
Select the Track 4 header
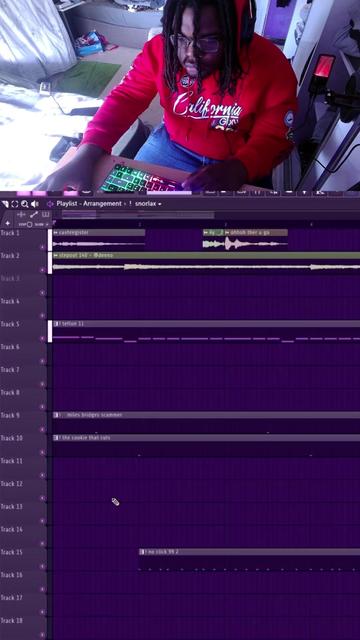(23, 308)
